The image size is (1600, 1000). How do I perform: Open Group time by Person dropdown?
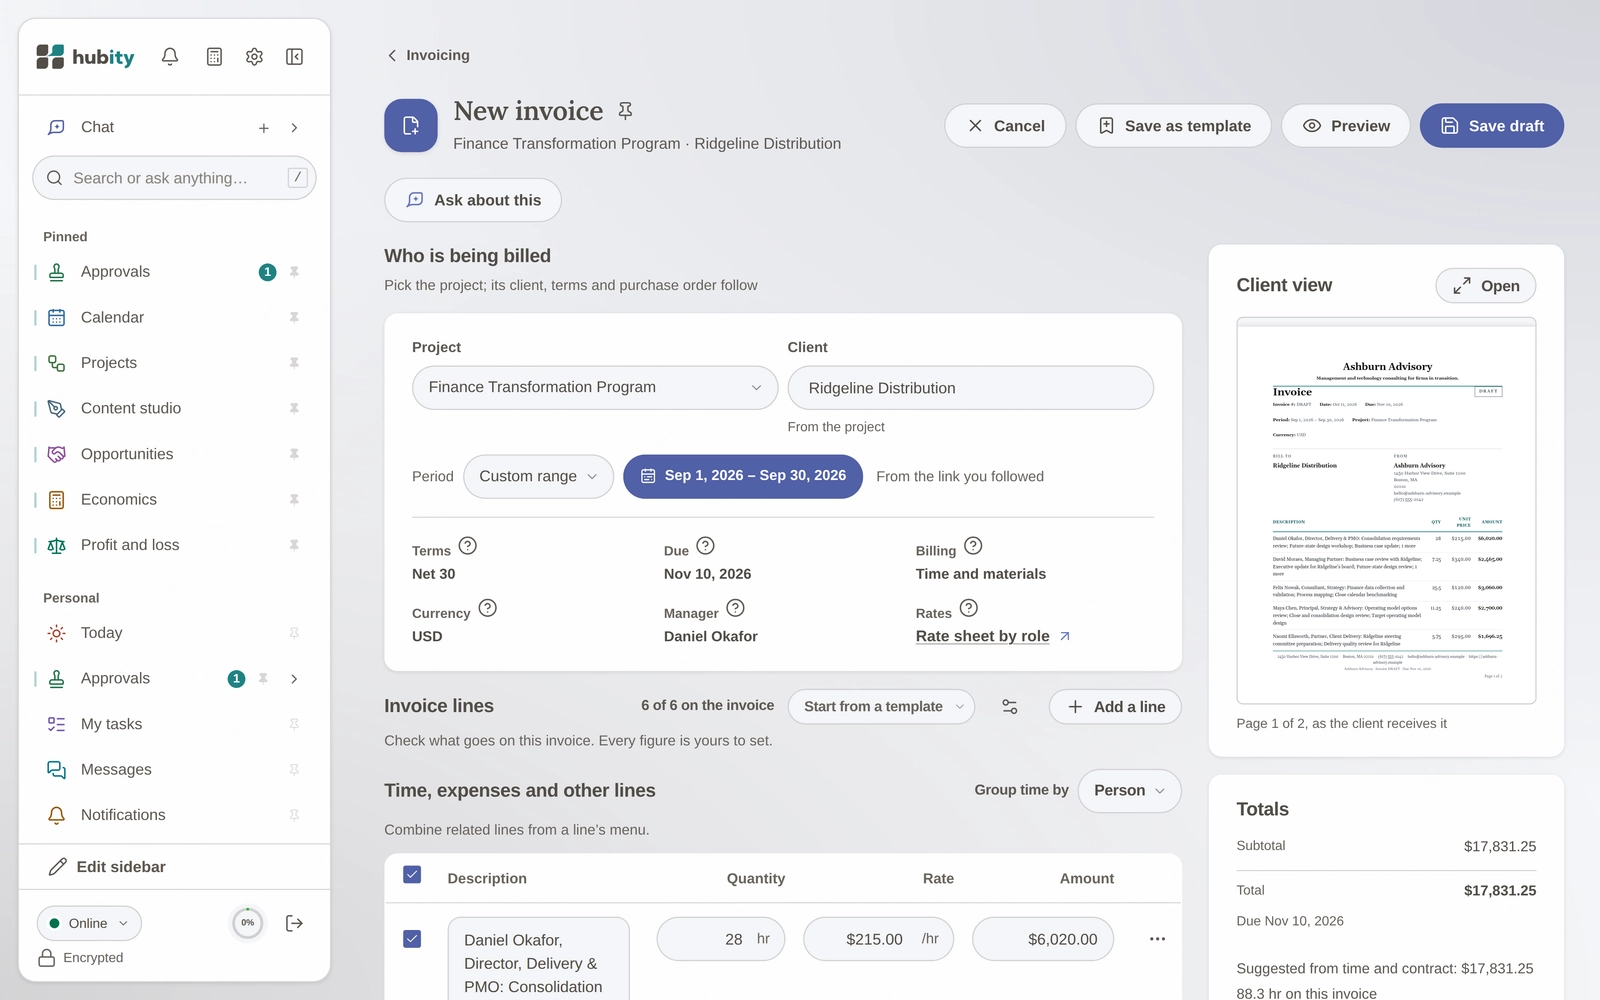coord(1129,791)
